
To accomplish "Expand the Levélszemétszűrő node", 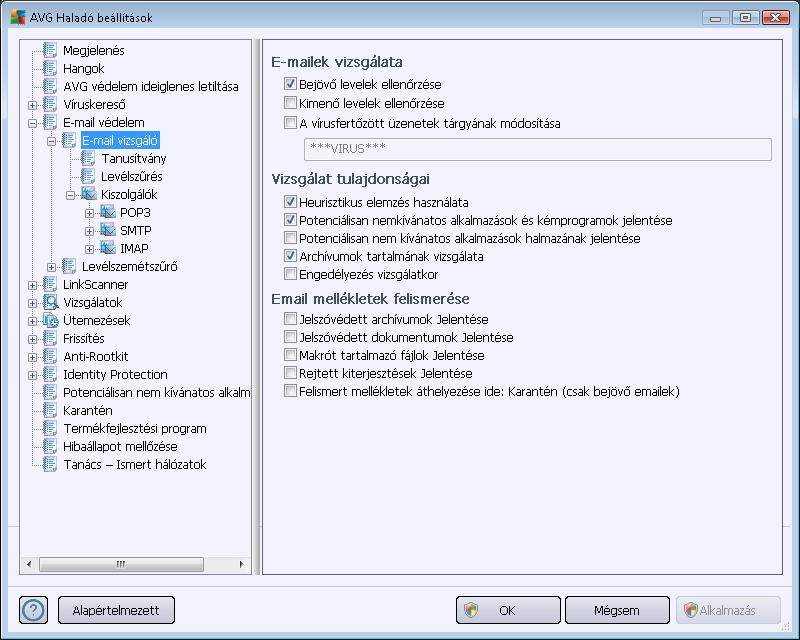I will (x=52, y=267).
